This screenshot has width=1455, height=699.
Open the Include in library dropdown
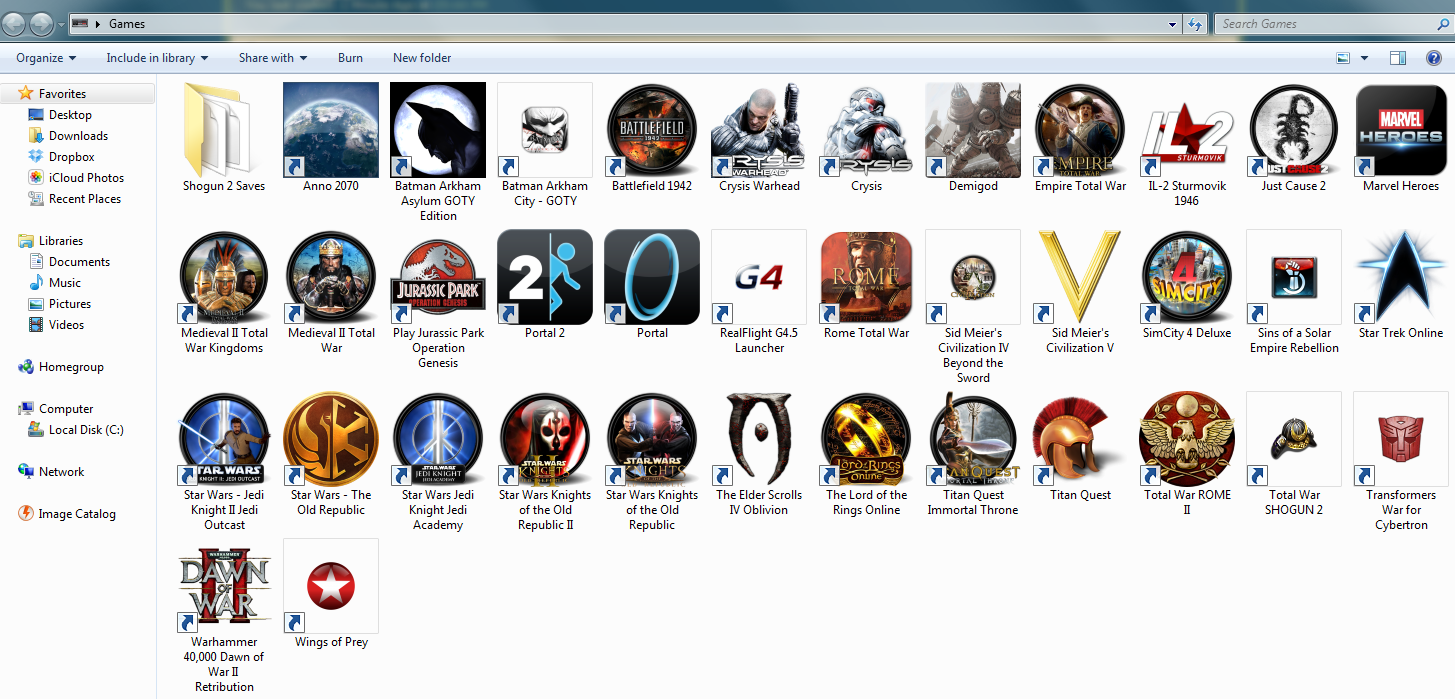158,58
